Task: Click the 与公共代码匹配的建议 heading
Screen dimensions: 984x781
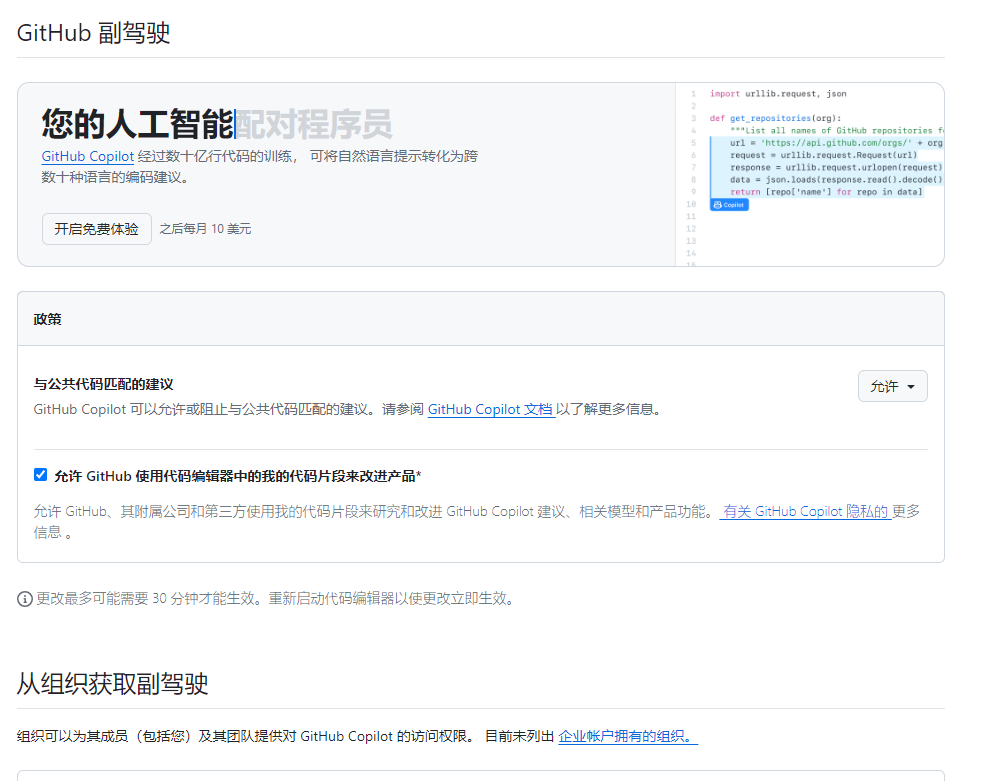Action: click(x=104, y=384)
